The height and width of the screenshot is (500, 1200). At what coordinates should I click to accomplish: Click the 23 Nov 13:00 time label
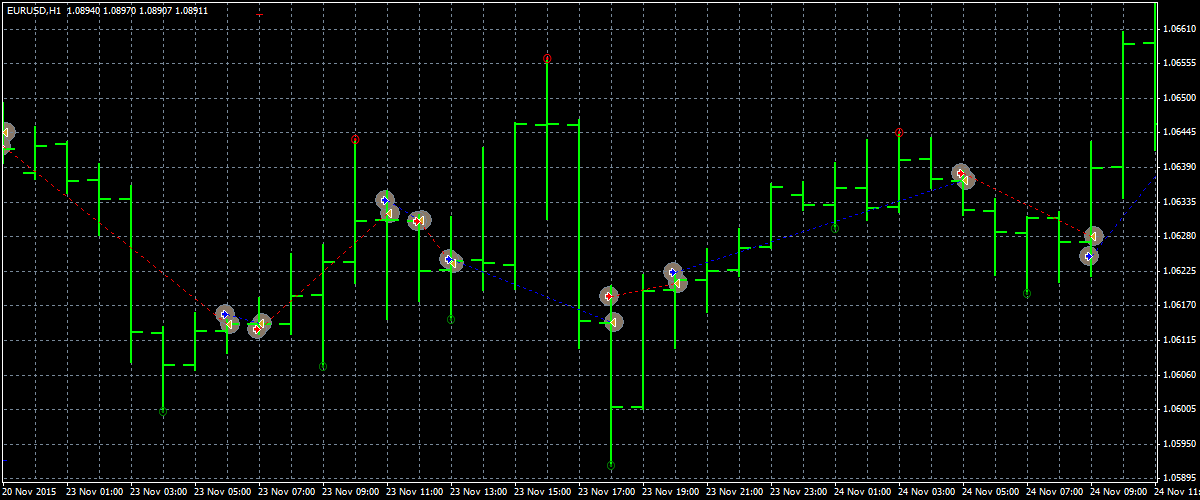pos(478,492)
